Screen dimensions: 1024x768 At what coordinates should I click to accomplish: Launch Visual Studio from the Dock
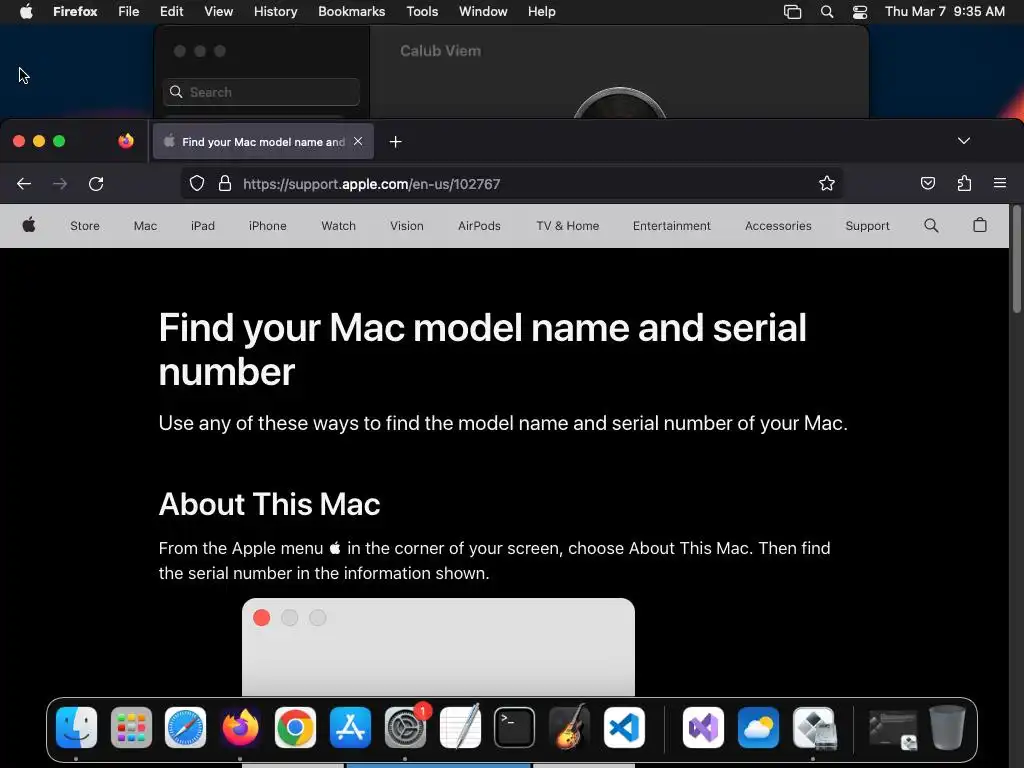(703, 728)
